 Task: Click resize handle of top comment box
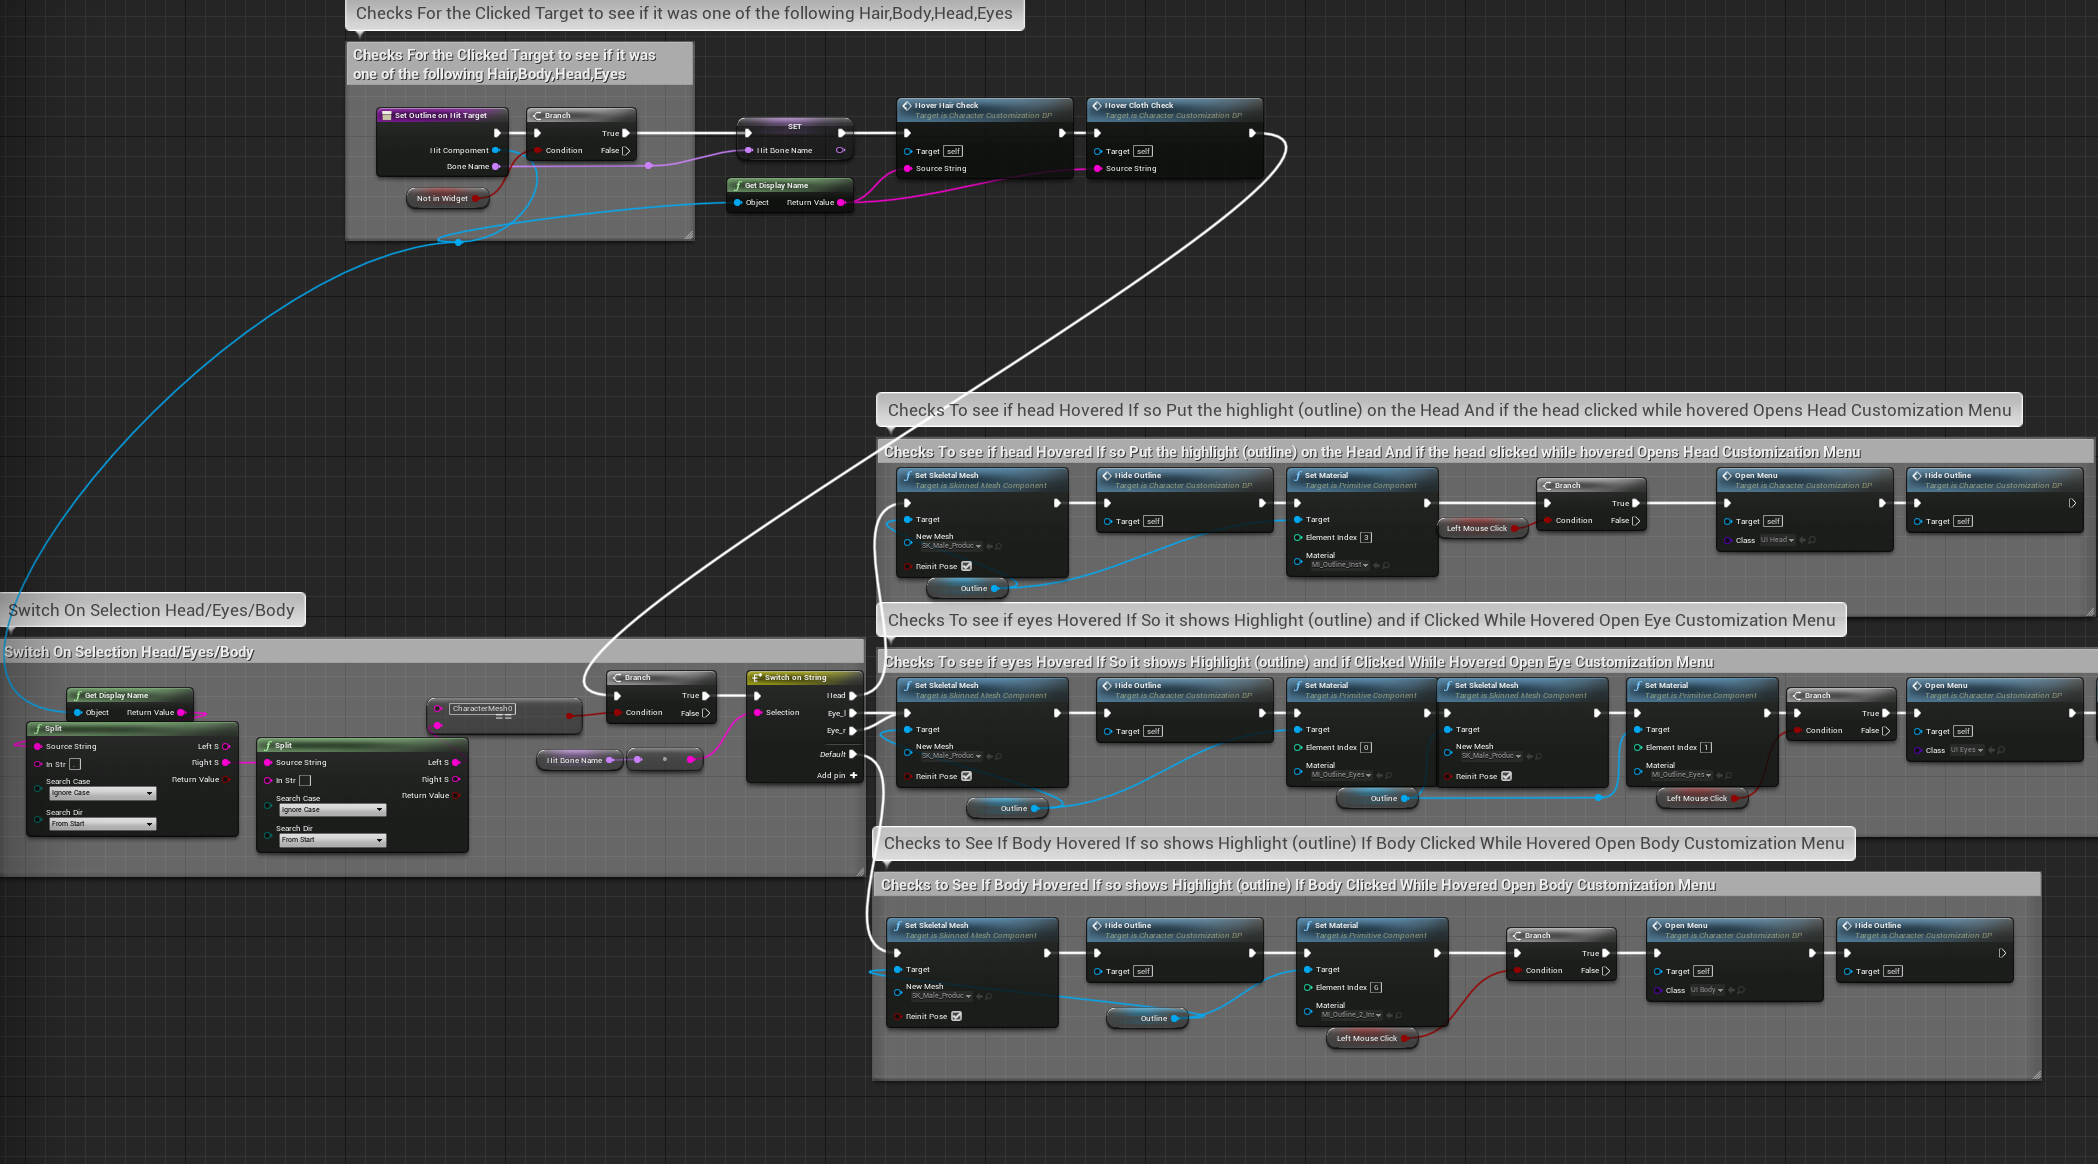click(688, 235)
